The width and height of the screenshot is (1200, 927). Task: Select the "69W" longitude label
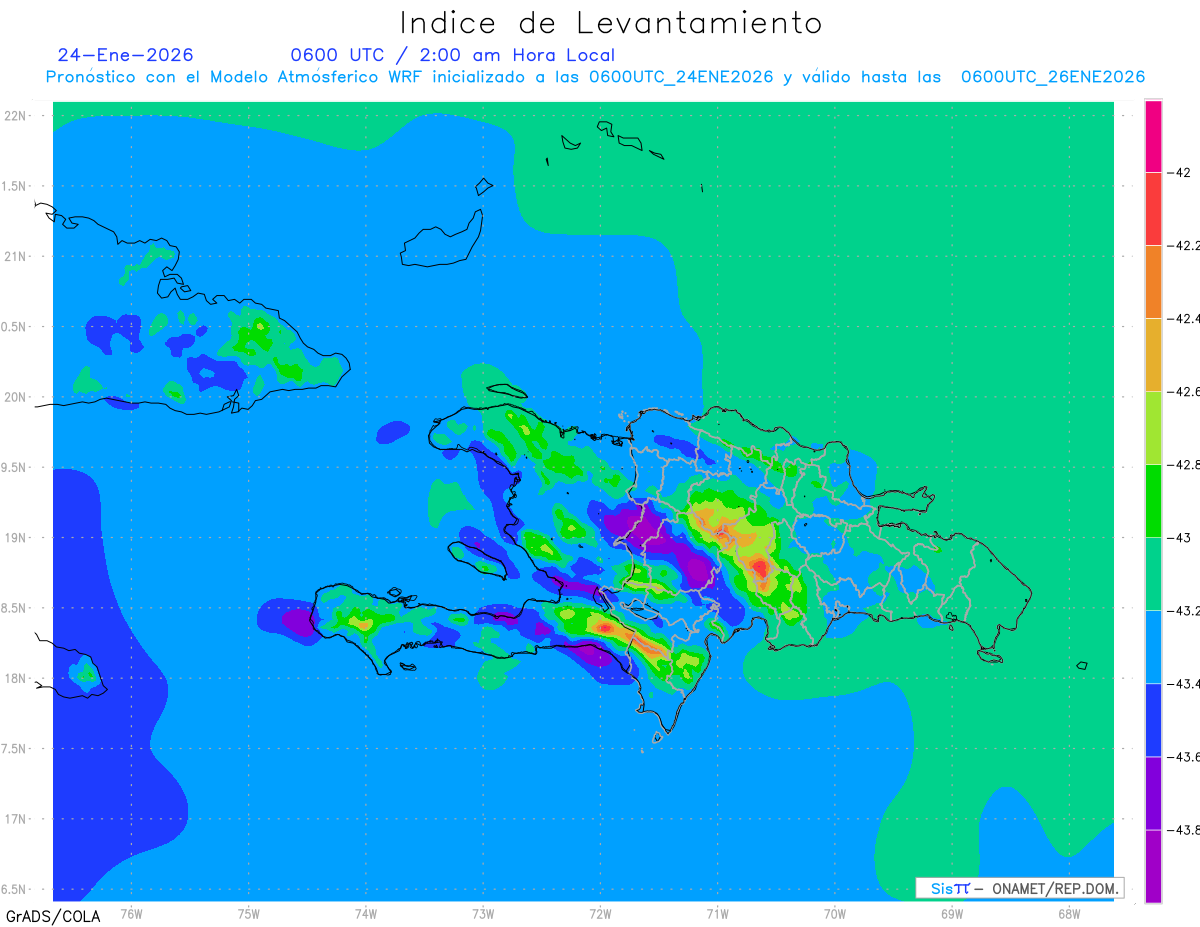pyautogui.click(x=952, y=913)
